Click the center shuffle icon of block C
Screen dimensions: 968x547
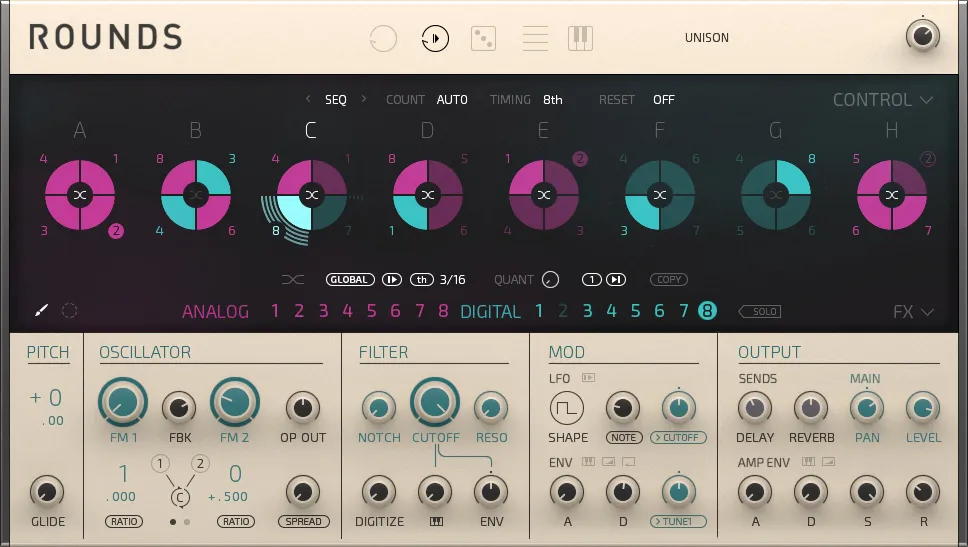[312, 195]
